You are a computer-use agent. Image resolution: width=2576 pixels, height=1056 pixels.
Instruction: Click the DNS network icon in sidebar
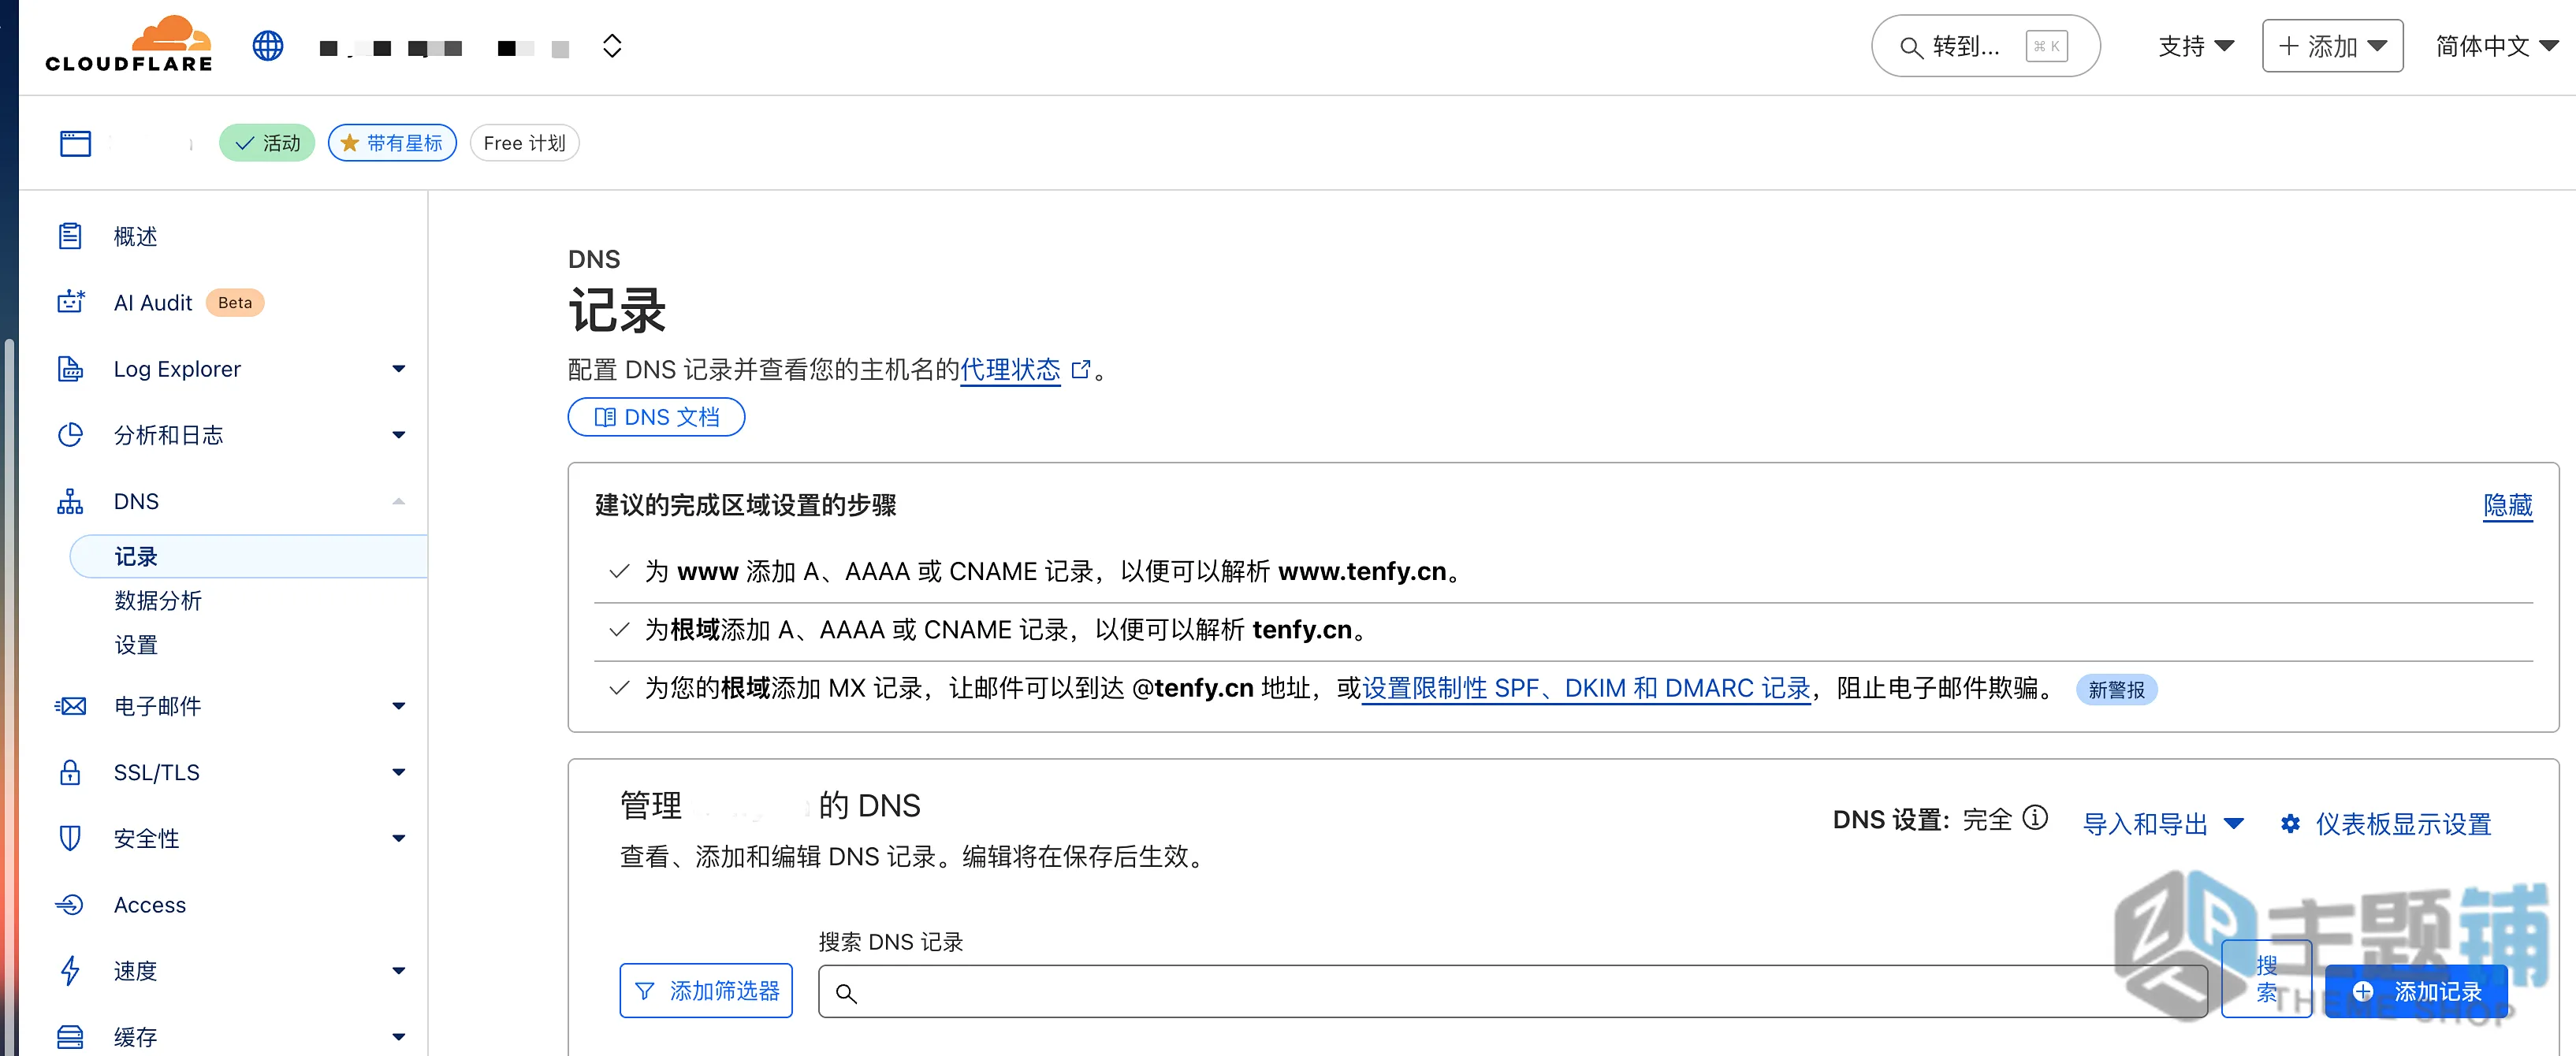(70, 501)
